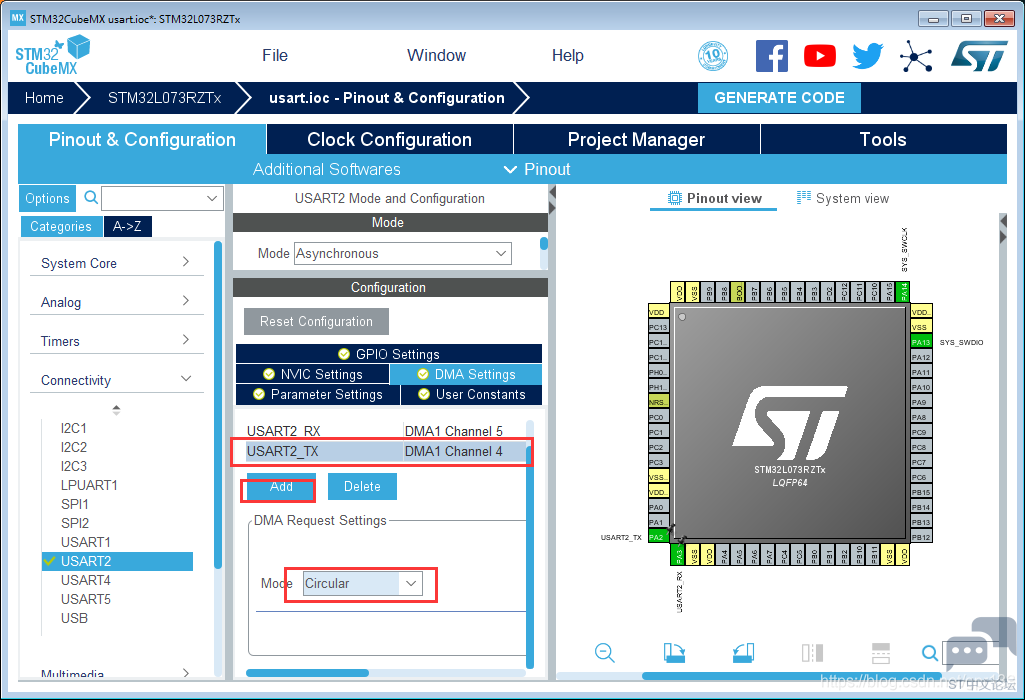
Task: Click categories list vertical scrollbar
Action: (218, 405)
